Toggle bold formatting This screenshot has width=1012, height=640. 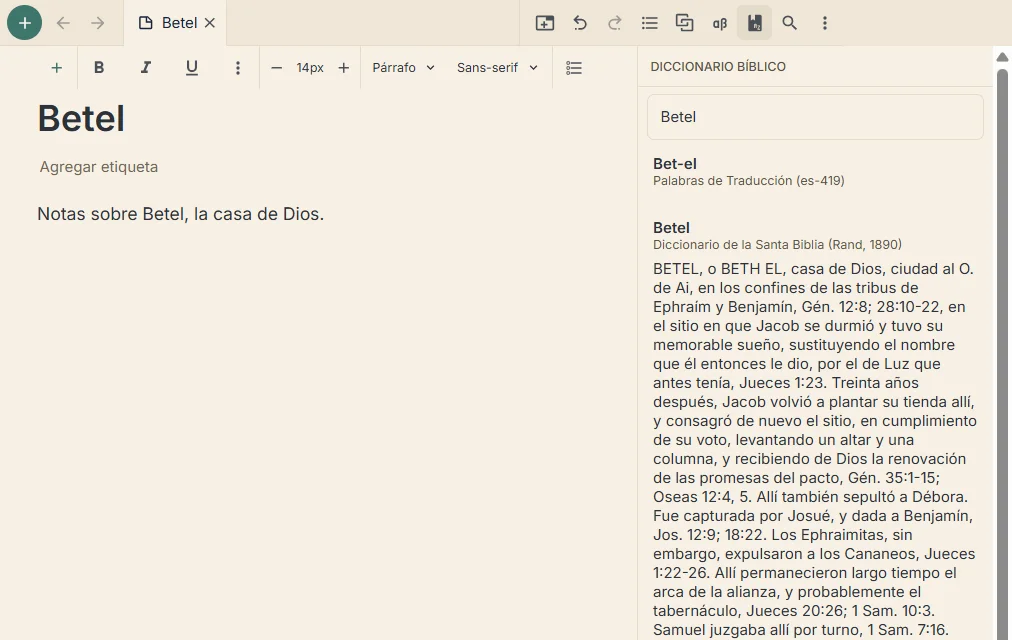pos(99,67)
